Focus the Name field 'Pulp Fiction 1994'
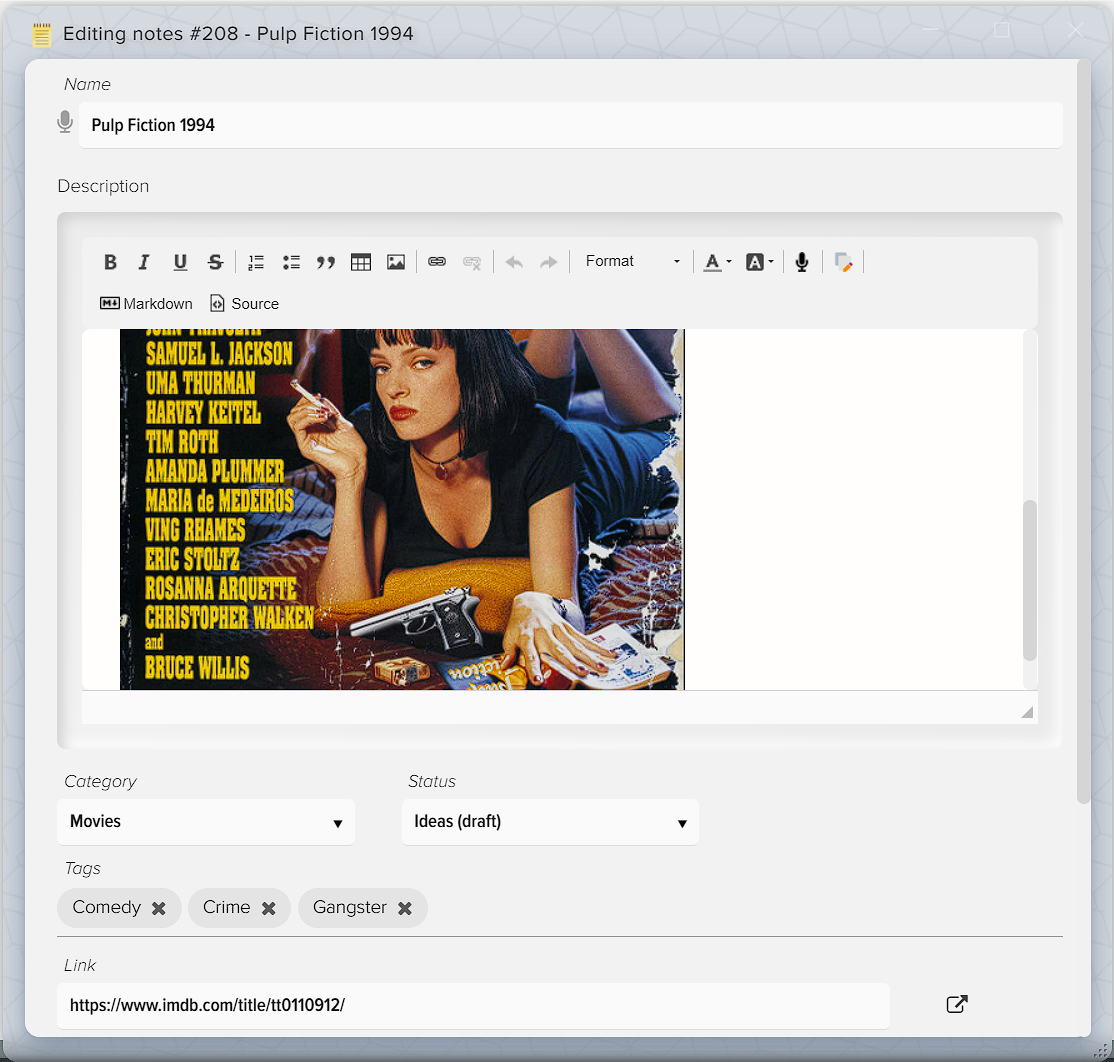The height and width of the screenshot is (1062, 1114). (x=570, y=125)
